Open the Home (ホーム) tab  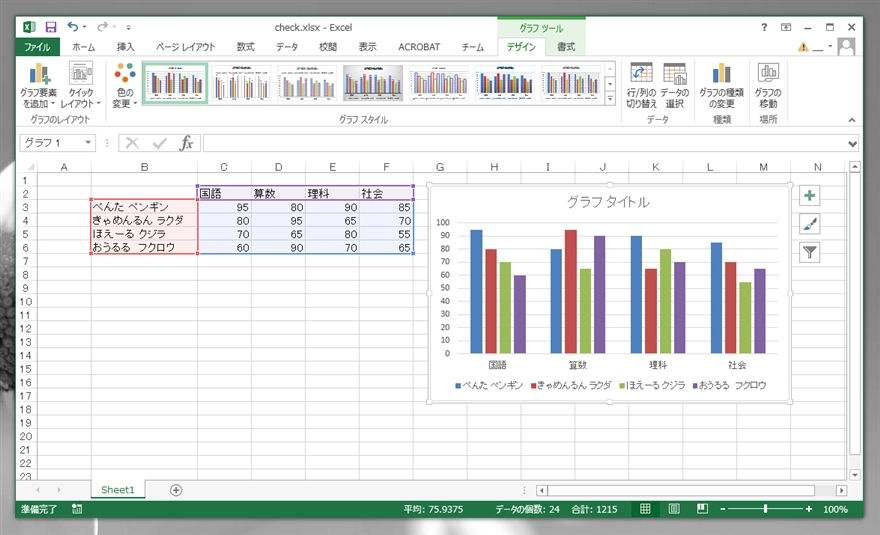coord(83,47)
